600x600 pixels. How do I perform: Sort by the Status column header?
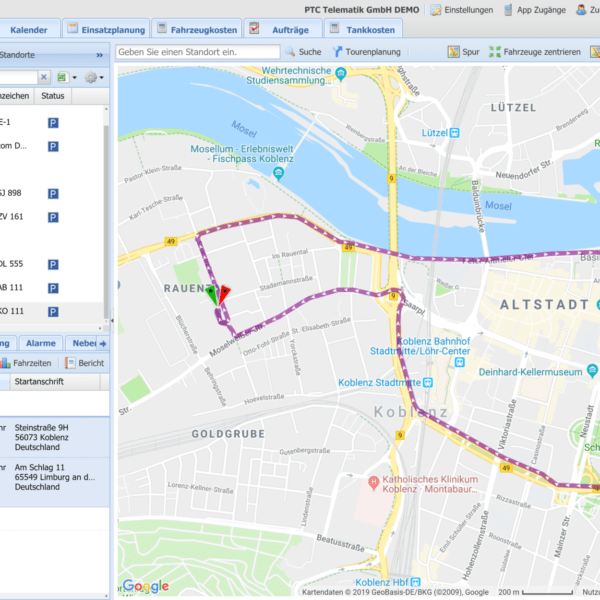[x=52, y=96]
